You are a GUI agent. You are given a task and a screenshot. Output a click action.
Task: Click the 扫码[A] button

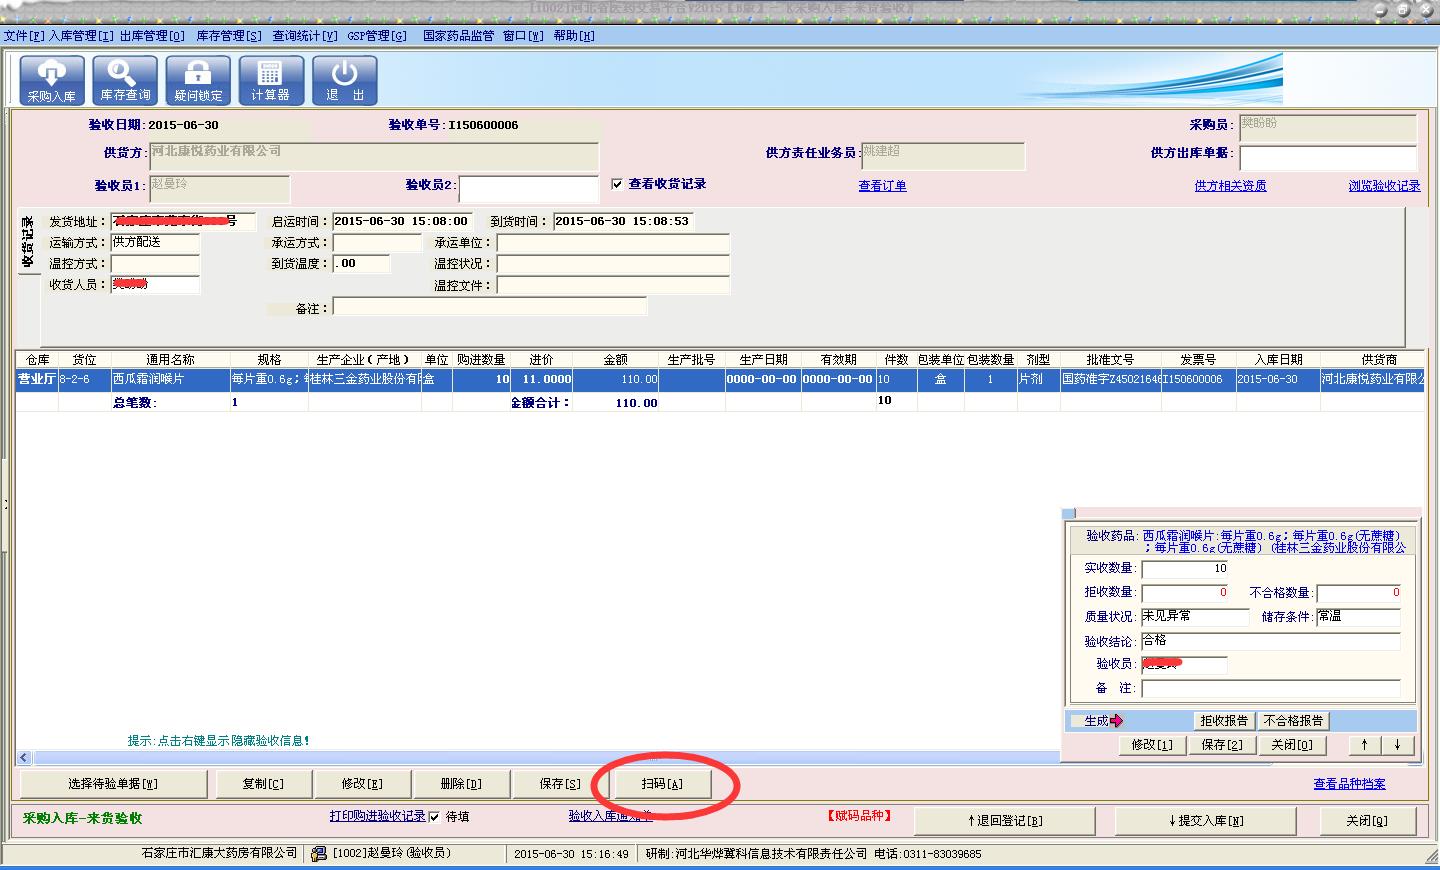pyautogui.click(x=662, y=784)
